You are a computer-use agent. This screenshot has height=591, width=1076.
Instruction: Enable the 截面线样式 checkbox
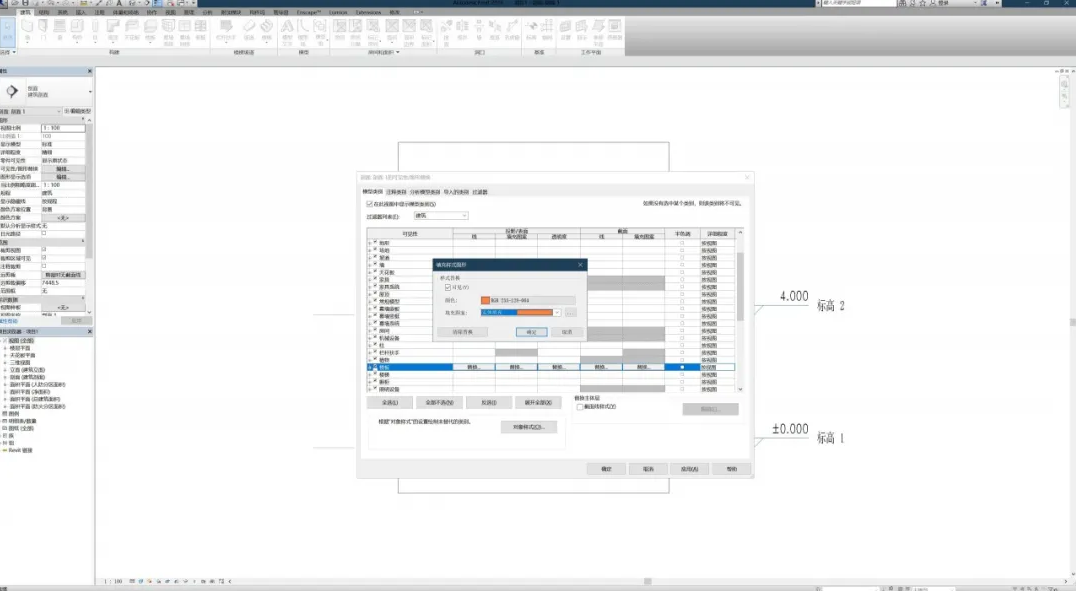(580, 406)
